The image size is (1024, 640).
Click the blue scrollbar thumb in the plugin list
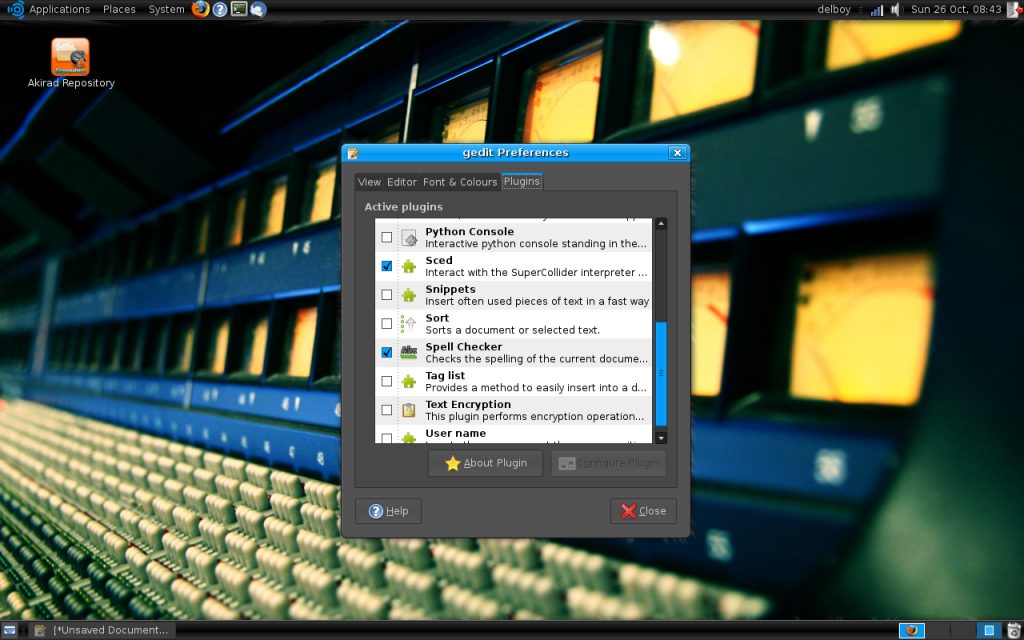point(661,374)
